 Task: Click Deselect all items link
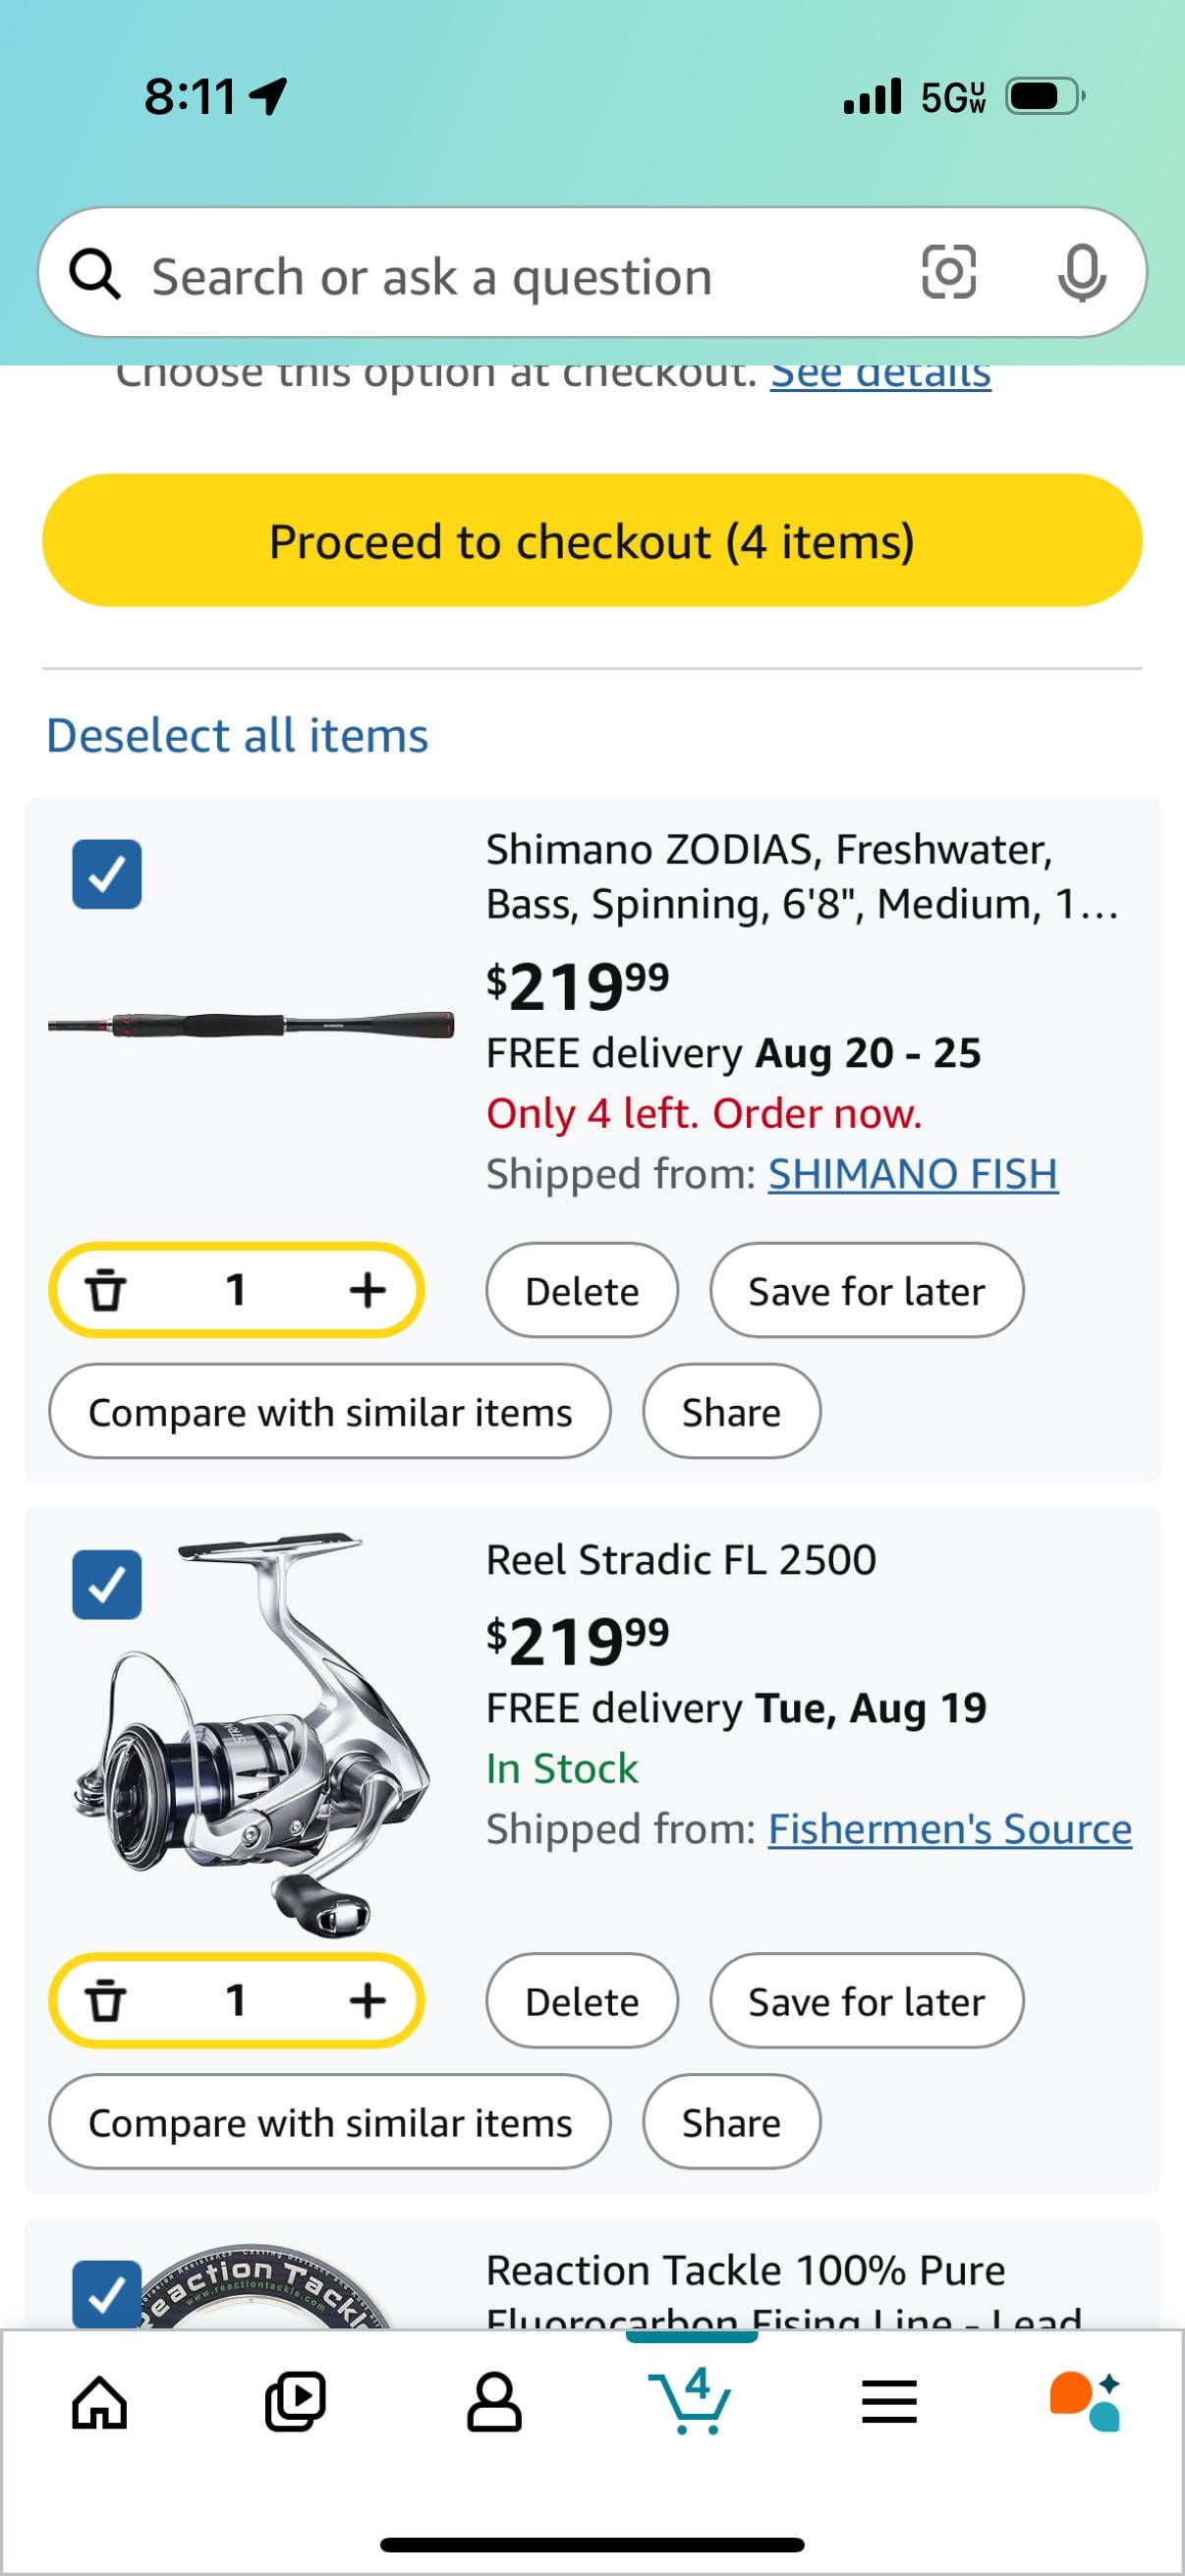tap(237, 736)
